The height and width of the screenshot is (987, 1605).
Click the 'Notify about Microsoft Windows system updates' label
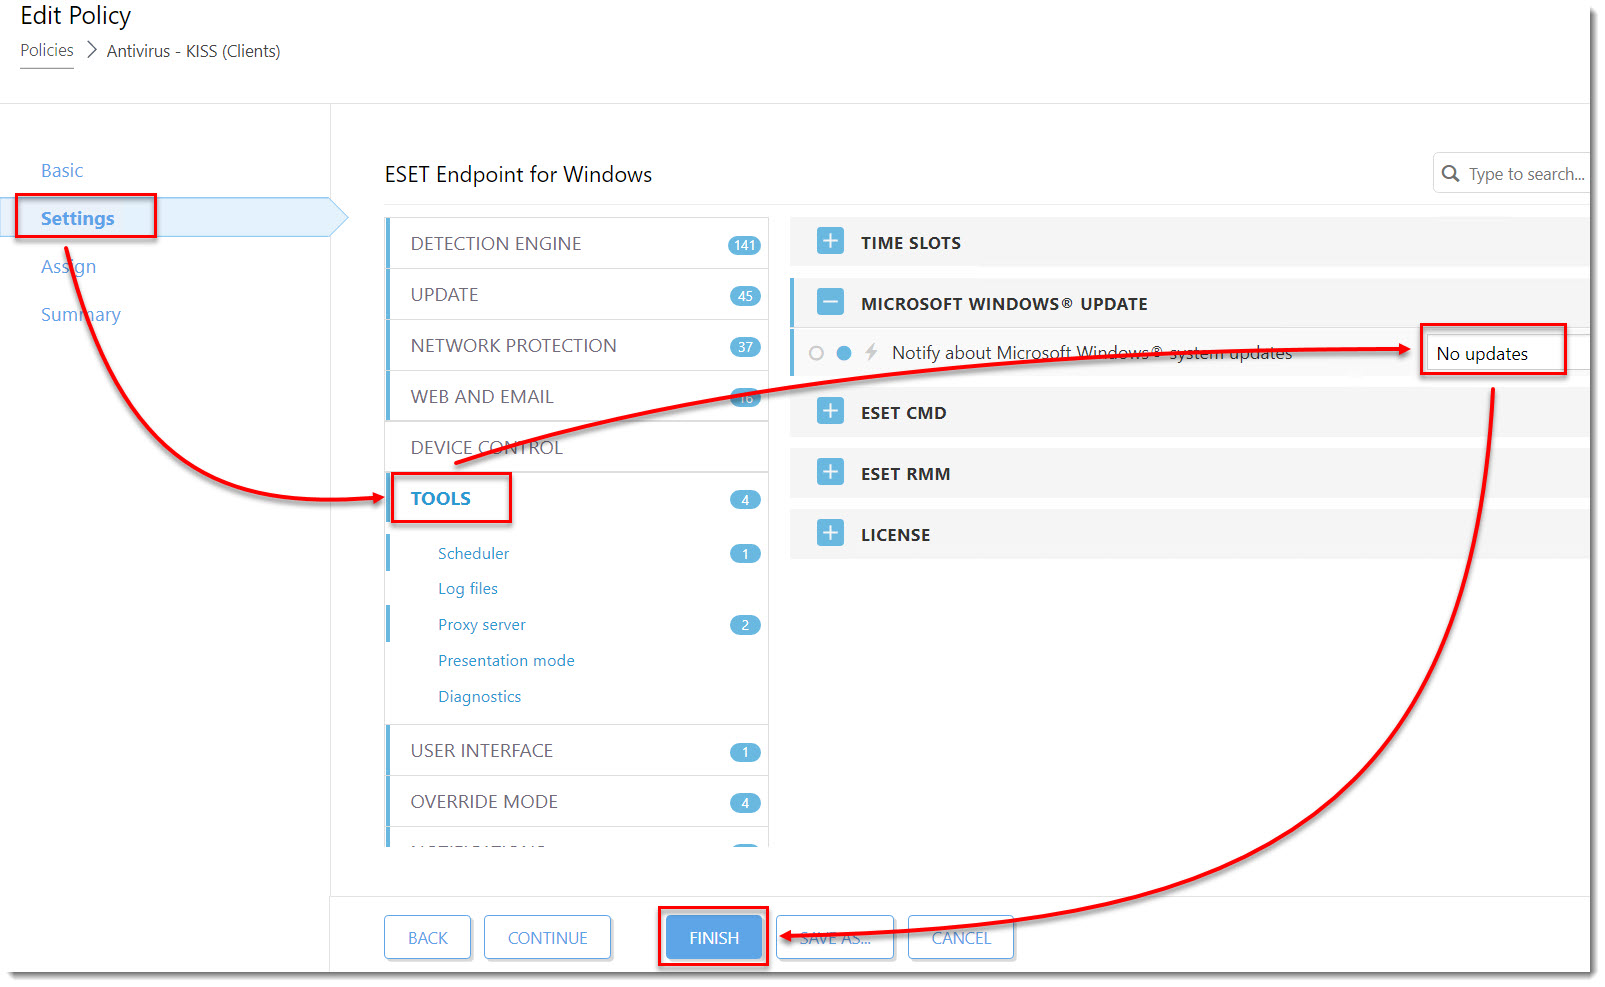click(1092, 353)
